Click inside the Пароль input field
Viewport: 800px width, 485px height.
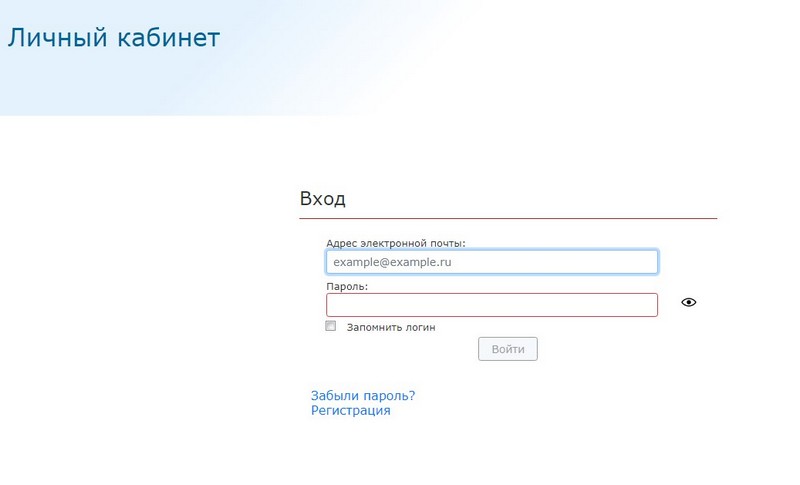pyautogui.click(x=491, y=304)
